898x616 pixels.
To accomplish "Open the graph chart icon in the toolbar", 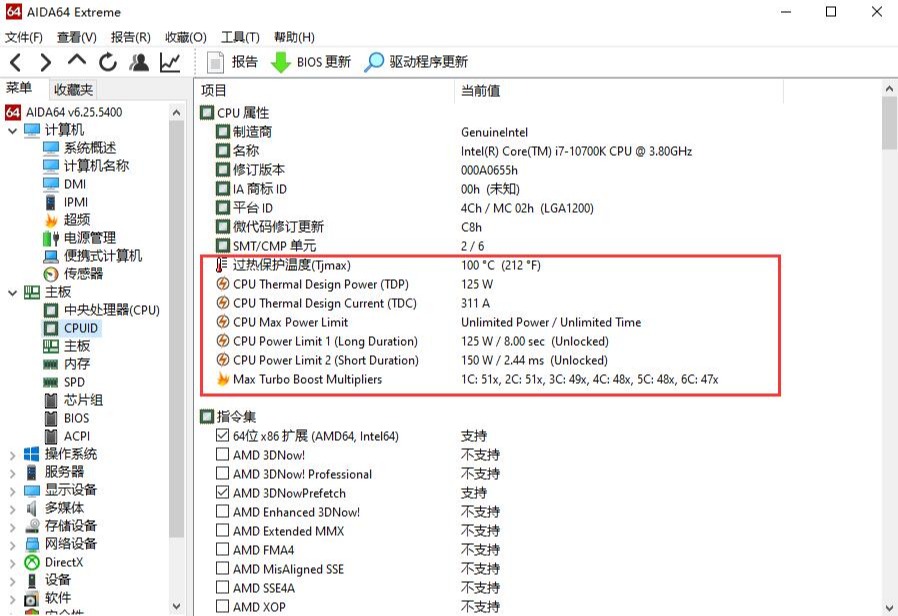I will point(170,62).
